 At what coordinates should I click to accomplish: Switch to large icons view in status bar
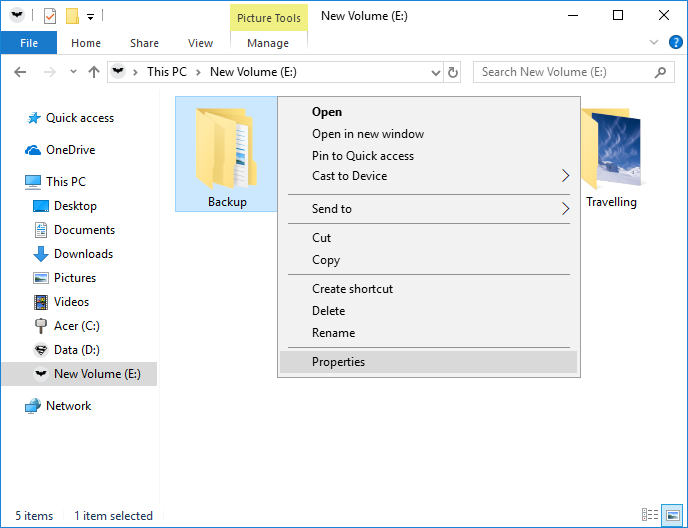[673, 516]
